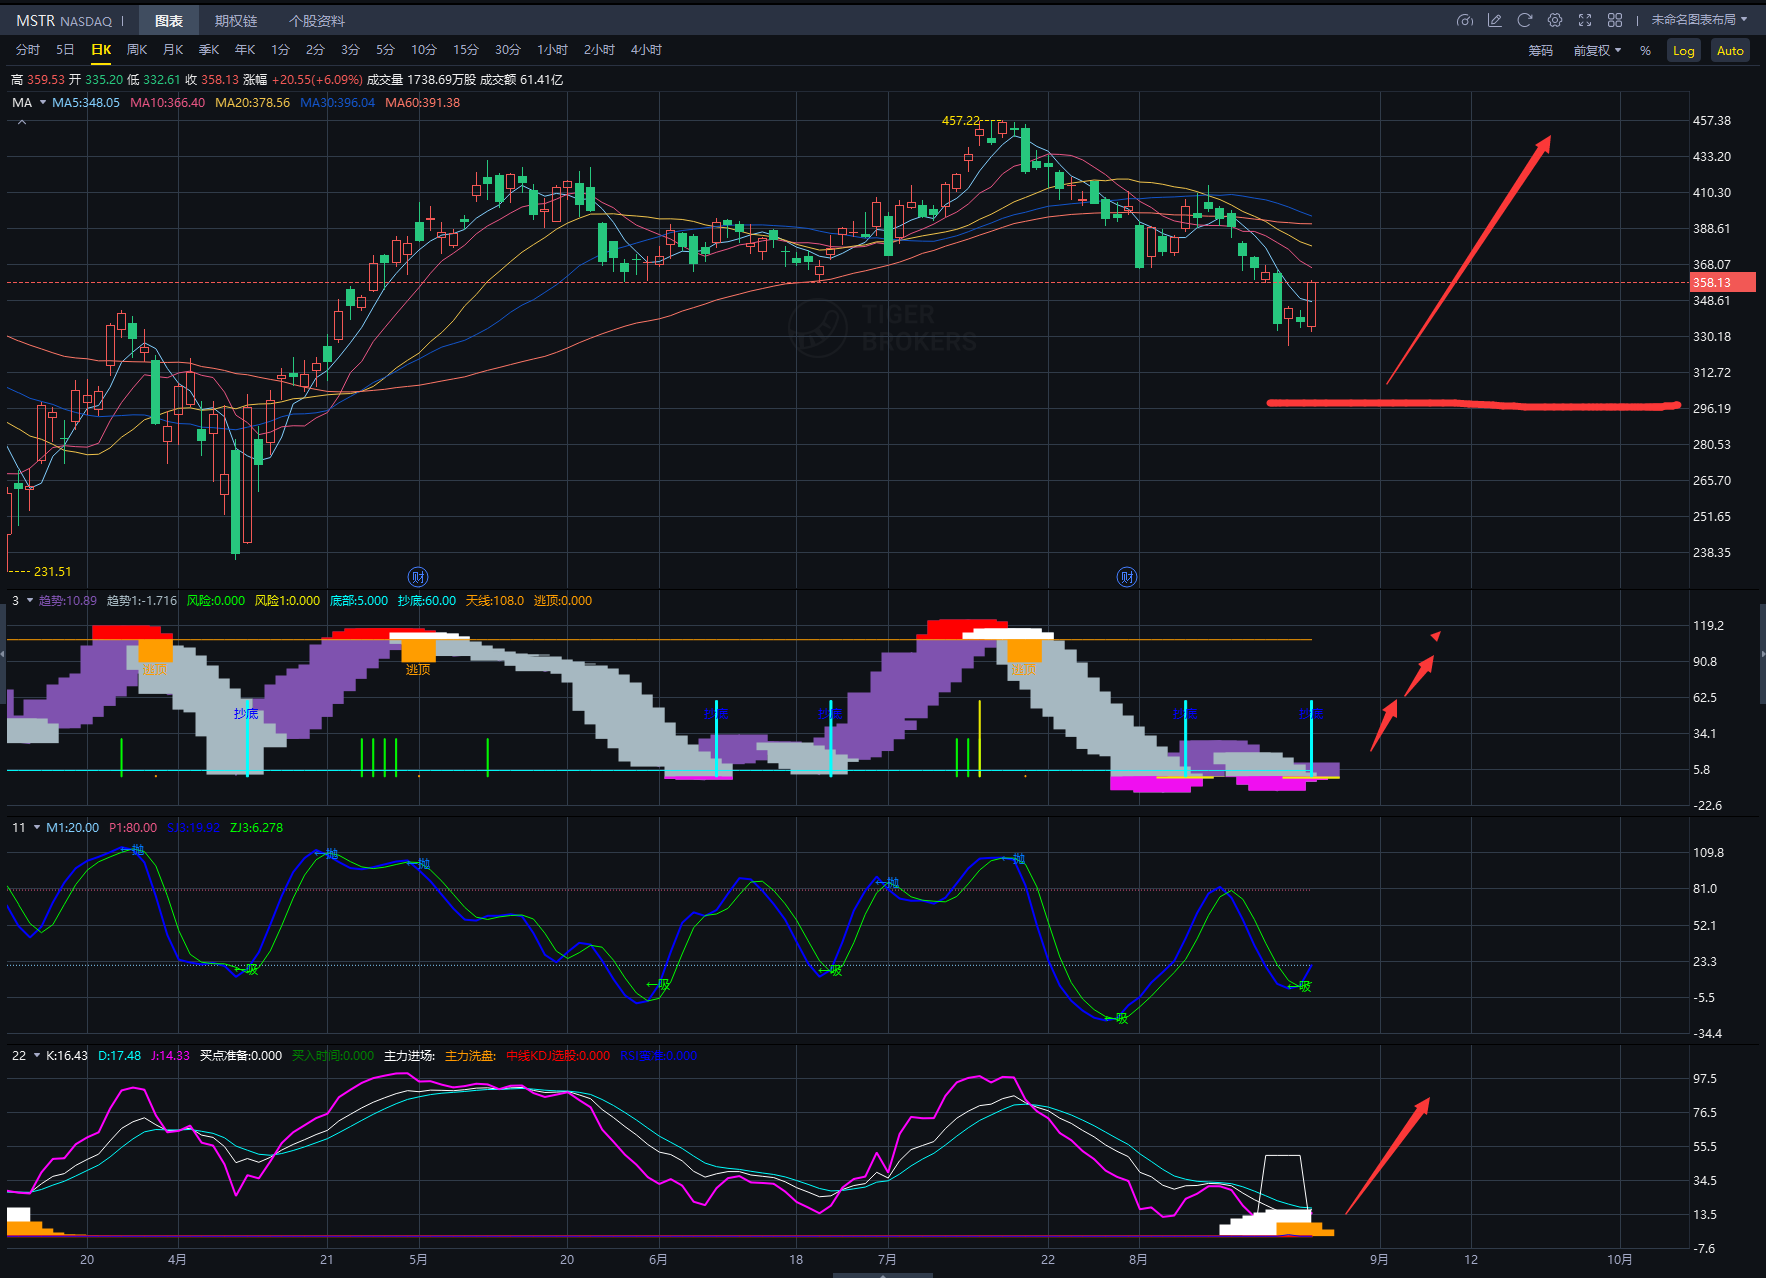1766x1278 pixels.
Task: Click the P1:80.00 indicator value
Action: pyautogui.click(x=133, y=828)
